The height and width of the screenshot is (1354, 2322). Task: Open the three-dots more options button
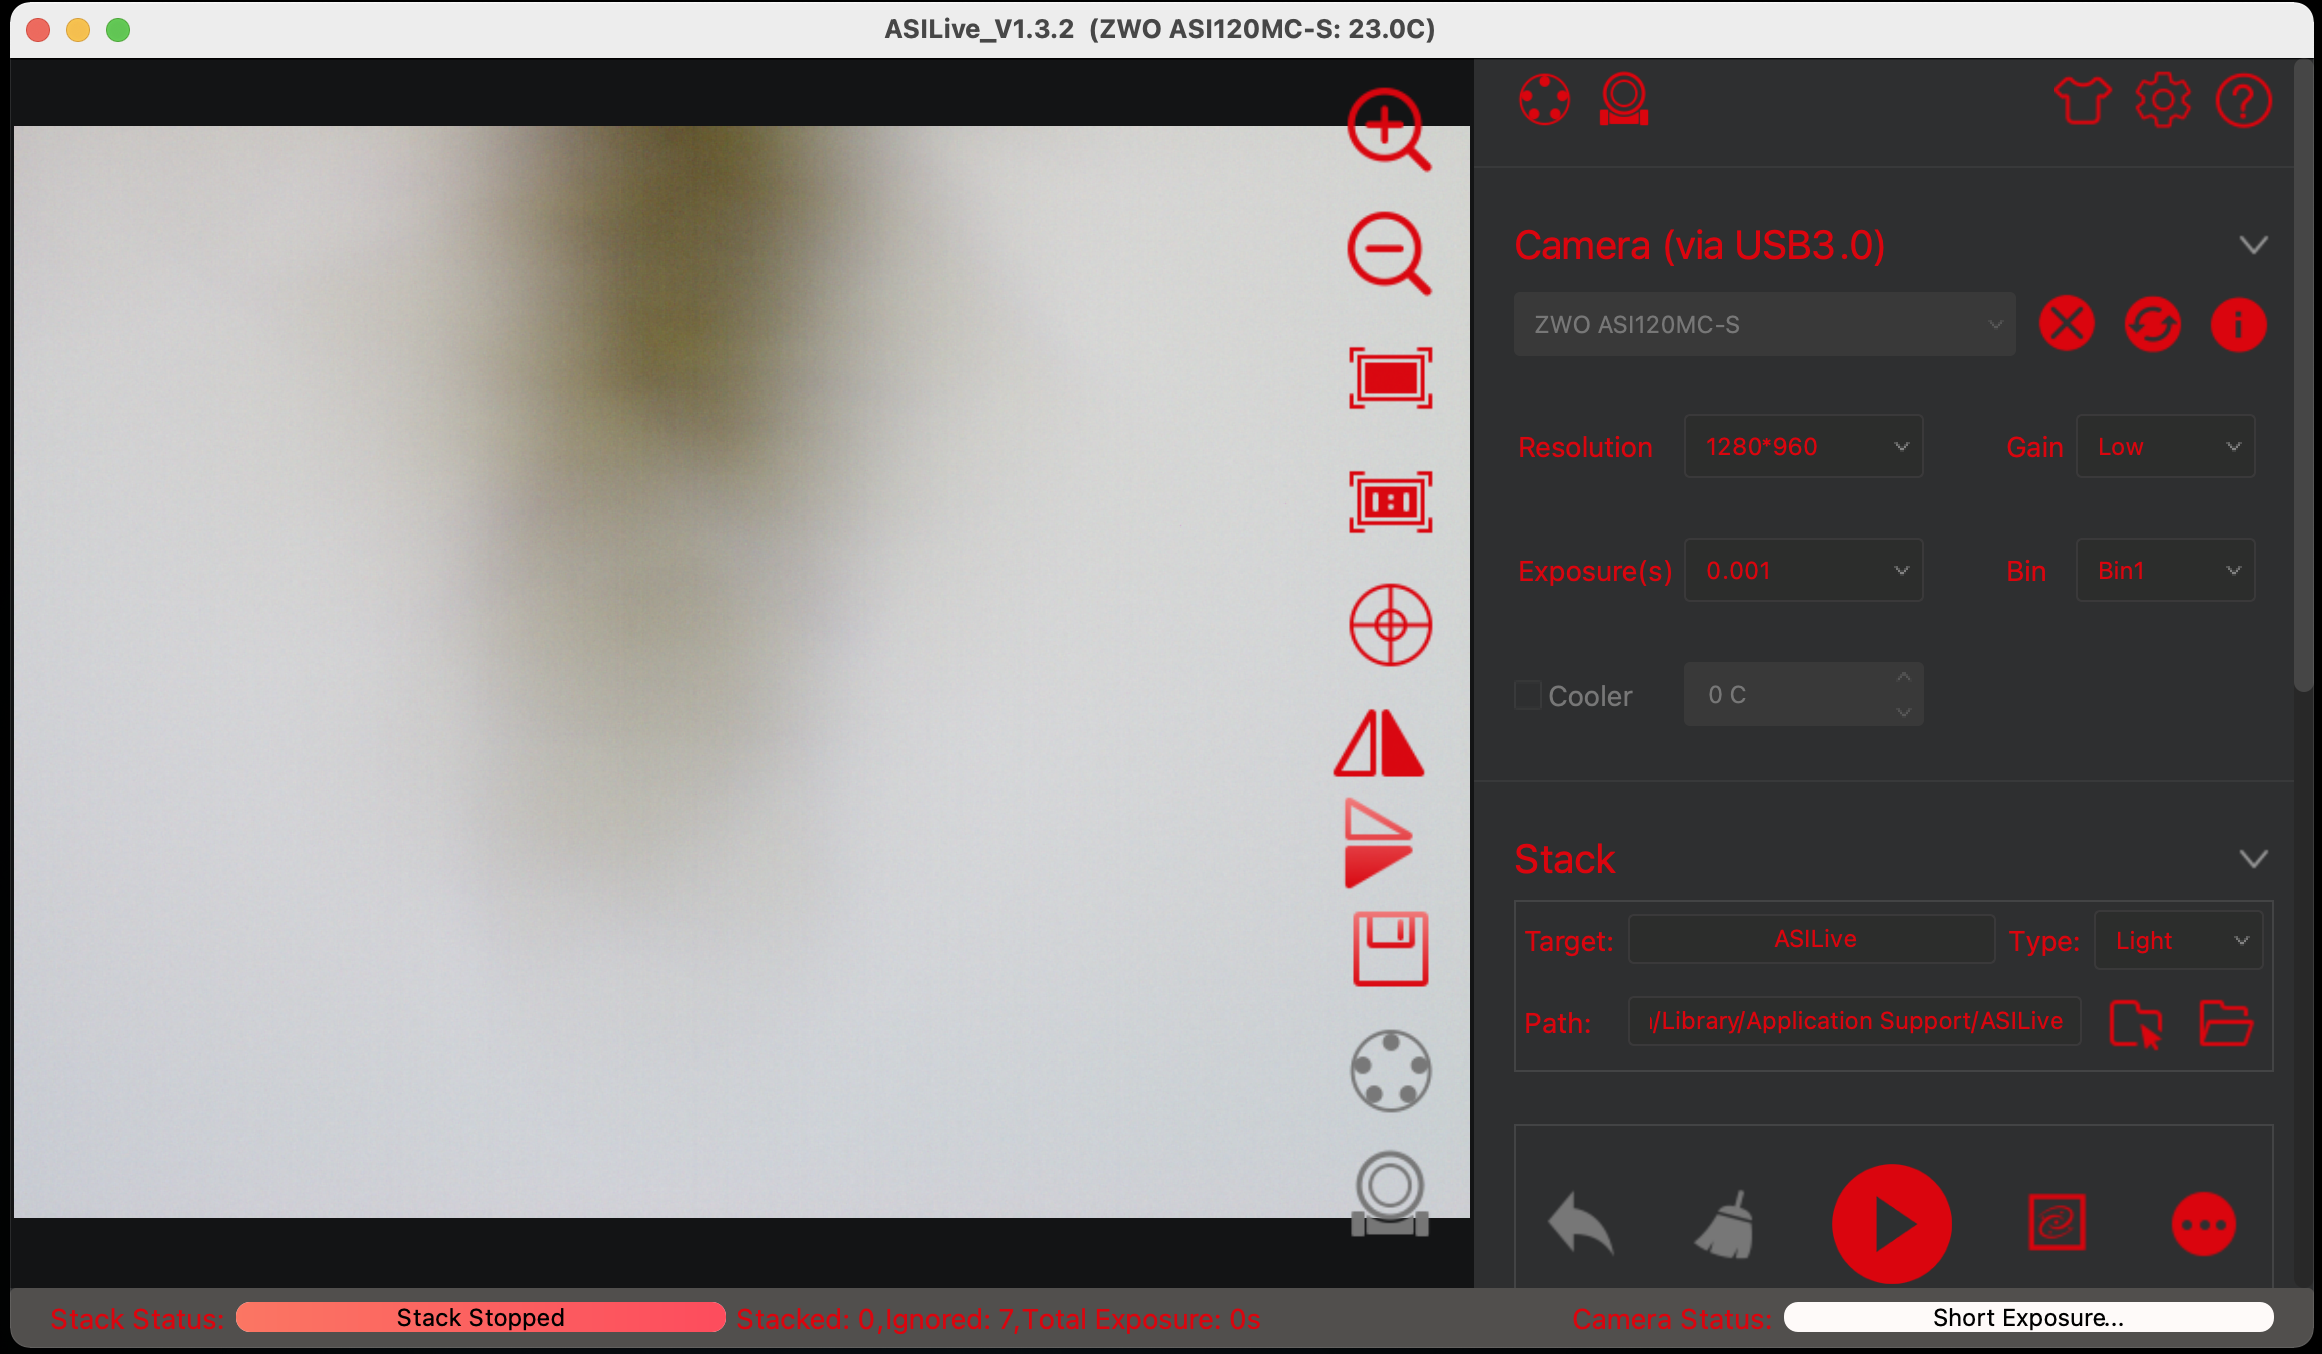(x=2203, y=1224)
